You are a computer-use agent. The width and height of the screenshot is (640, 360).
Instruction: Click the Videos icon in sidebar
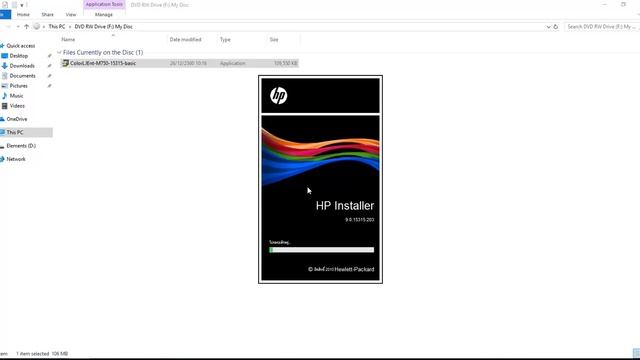[4, 106]
